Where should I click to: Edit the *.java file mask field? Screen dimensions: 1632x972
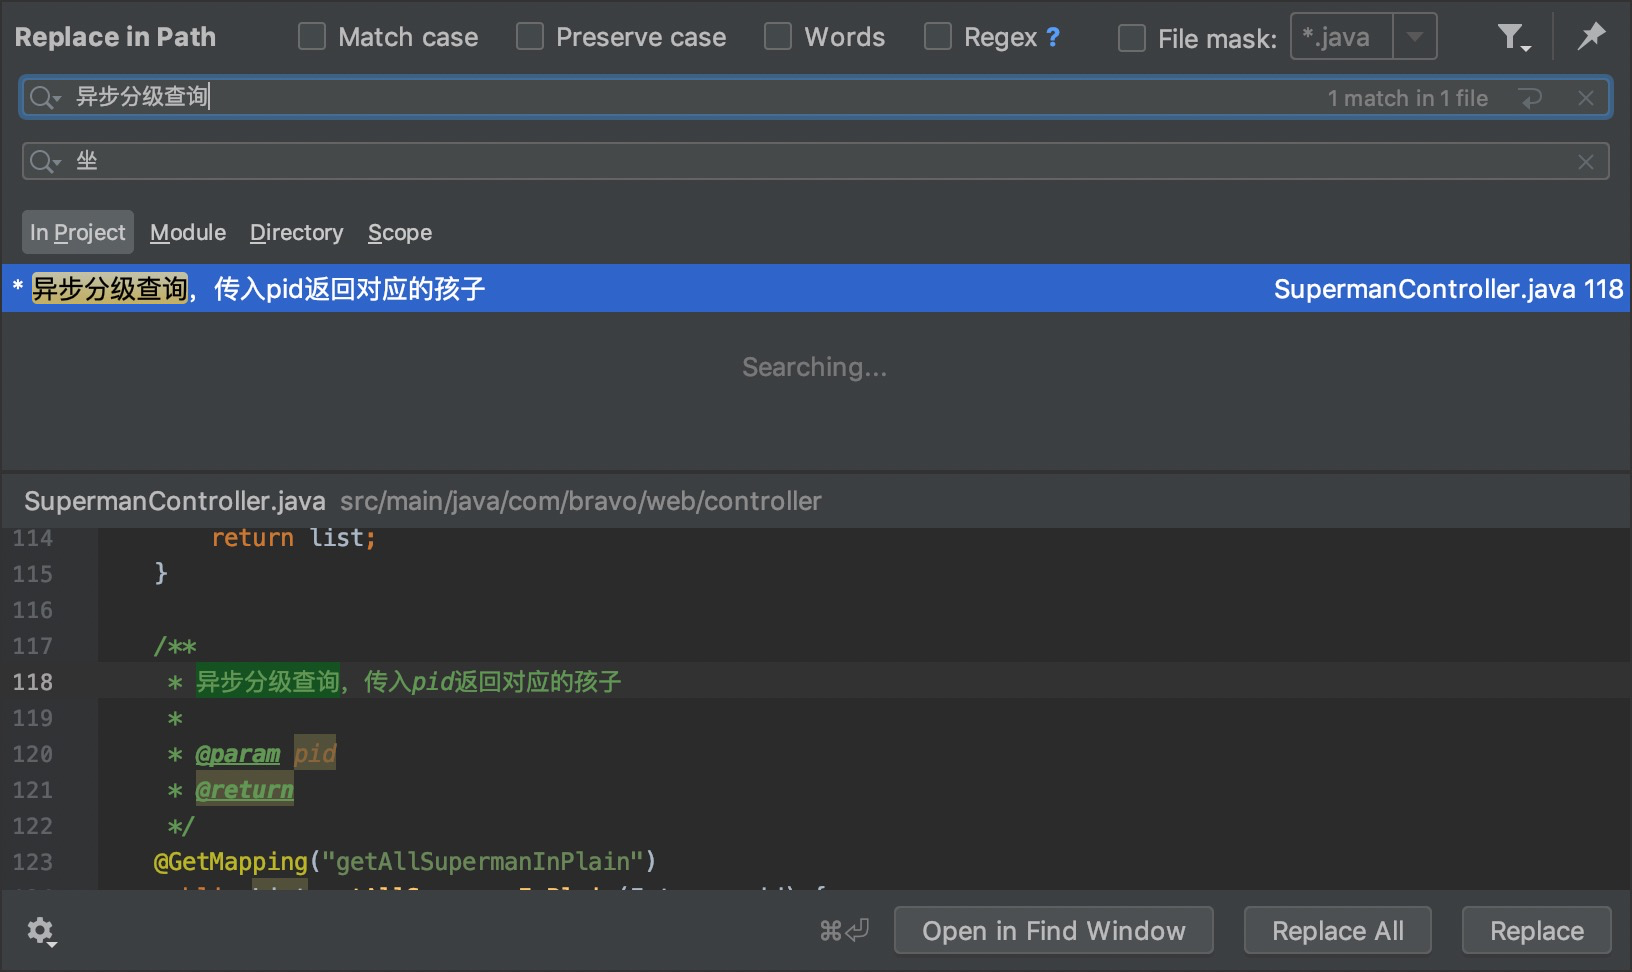tap(1342, 37)
